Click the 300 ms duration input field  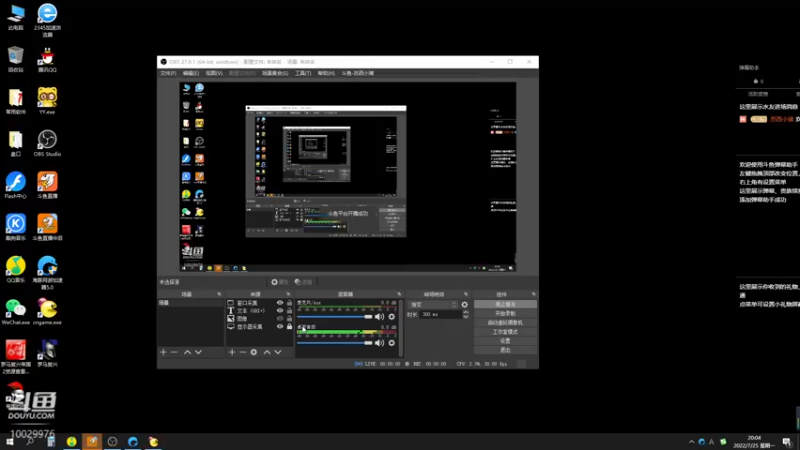[441, 315]
